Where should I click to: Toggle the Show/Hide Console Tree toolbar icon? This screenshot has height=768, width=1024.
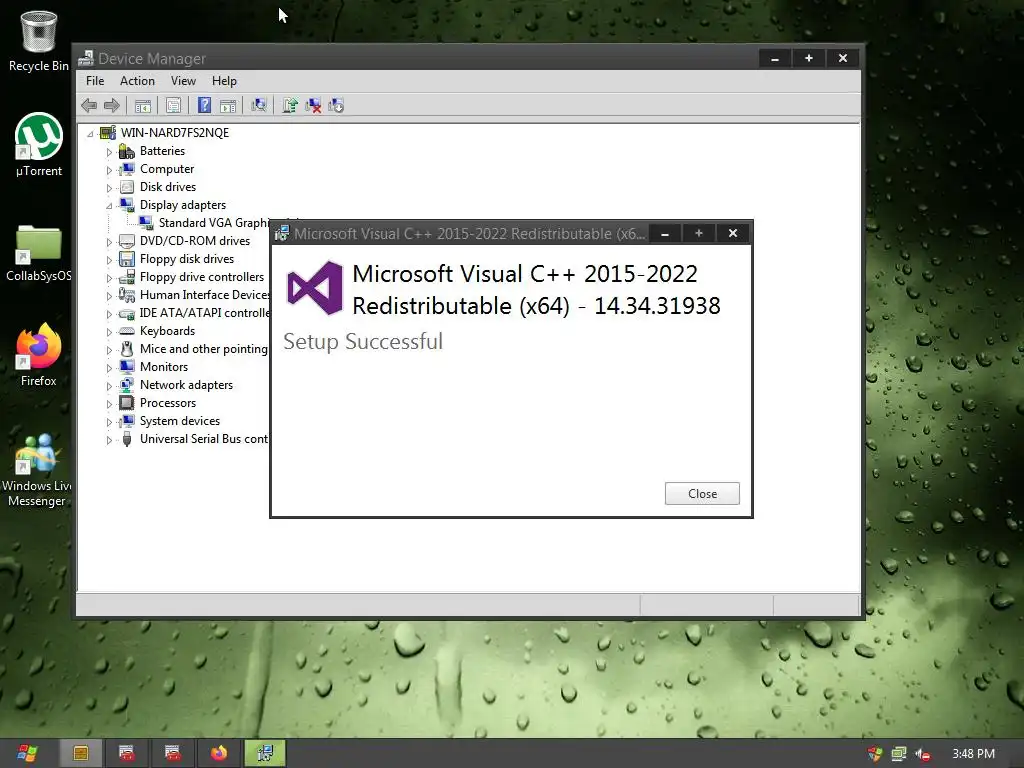[x=142, y=105]
